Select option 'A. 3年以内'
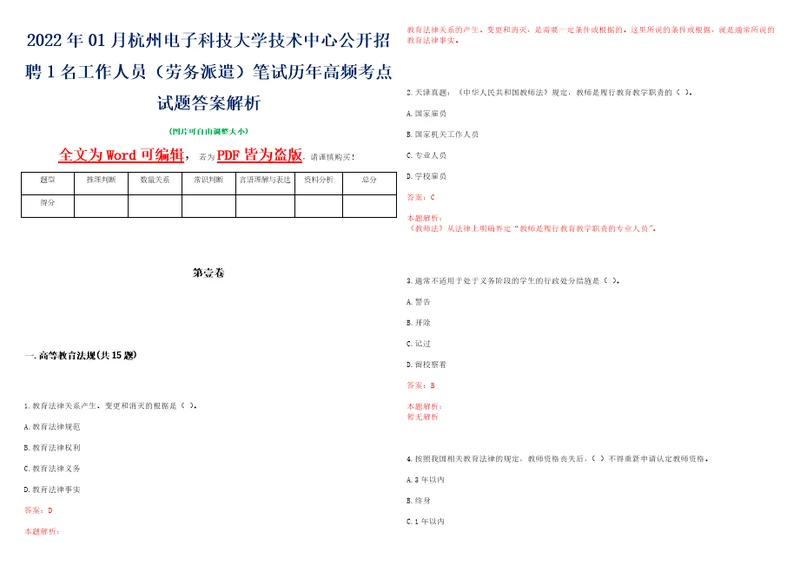Viewport: 800px width, 565px height. 425,480
